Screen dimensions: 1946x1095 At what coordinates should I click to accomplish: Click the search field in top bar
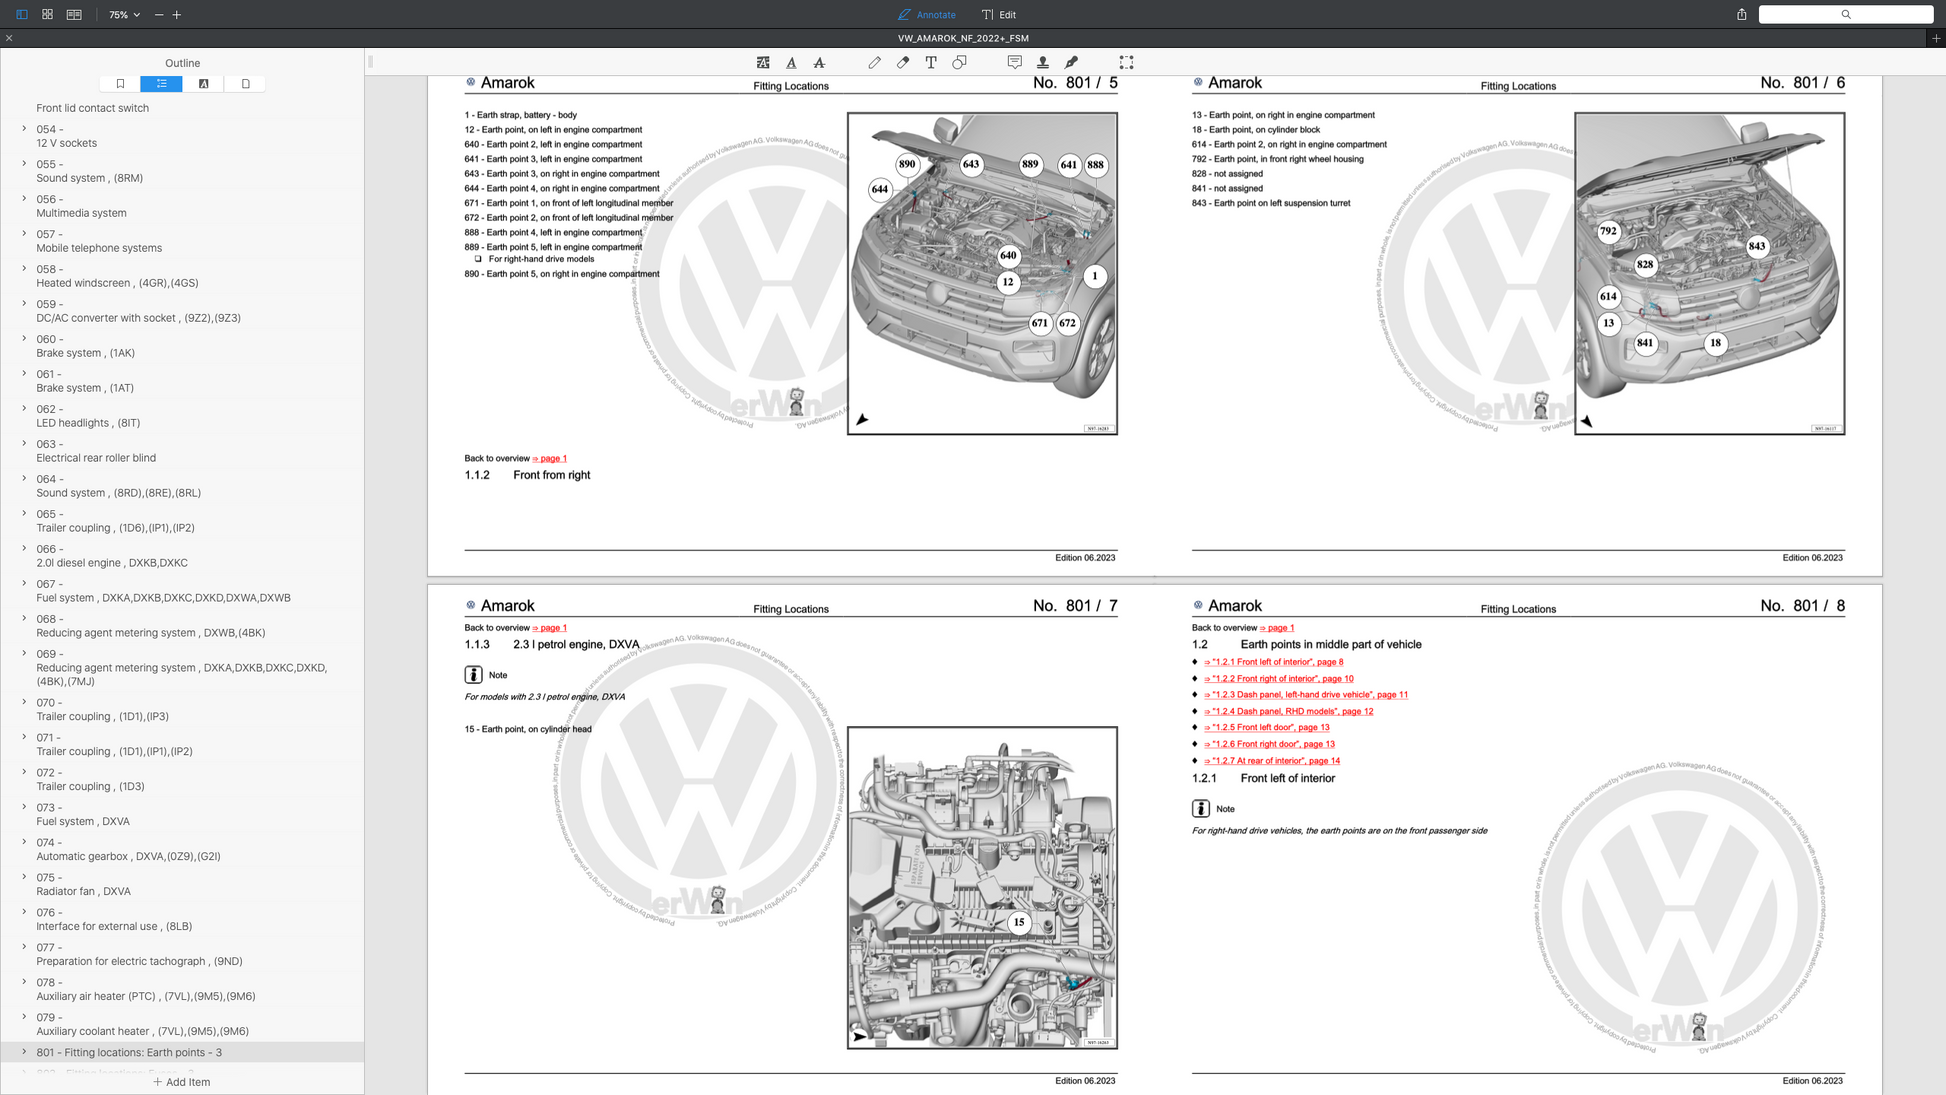click(1845, 15)
